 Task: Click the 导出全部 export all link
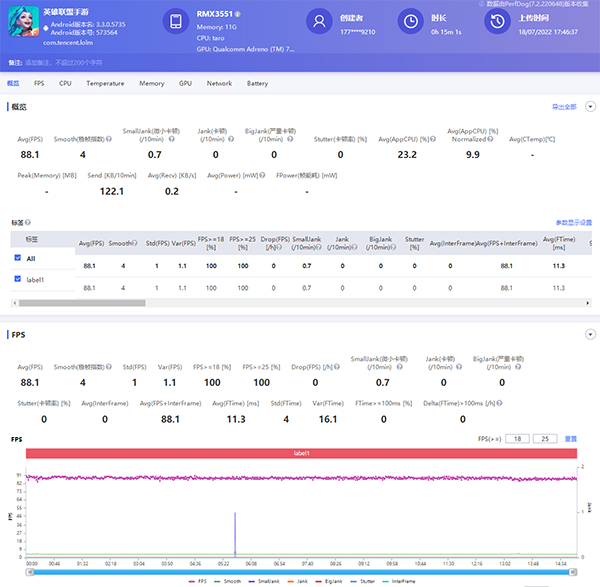[x=564, y=106]
